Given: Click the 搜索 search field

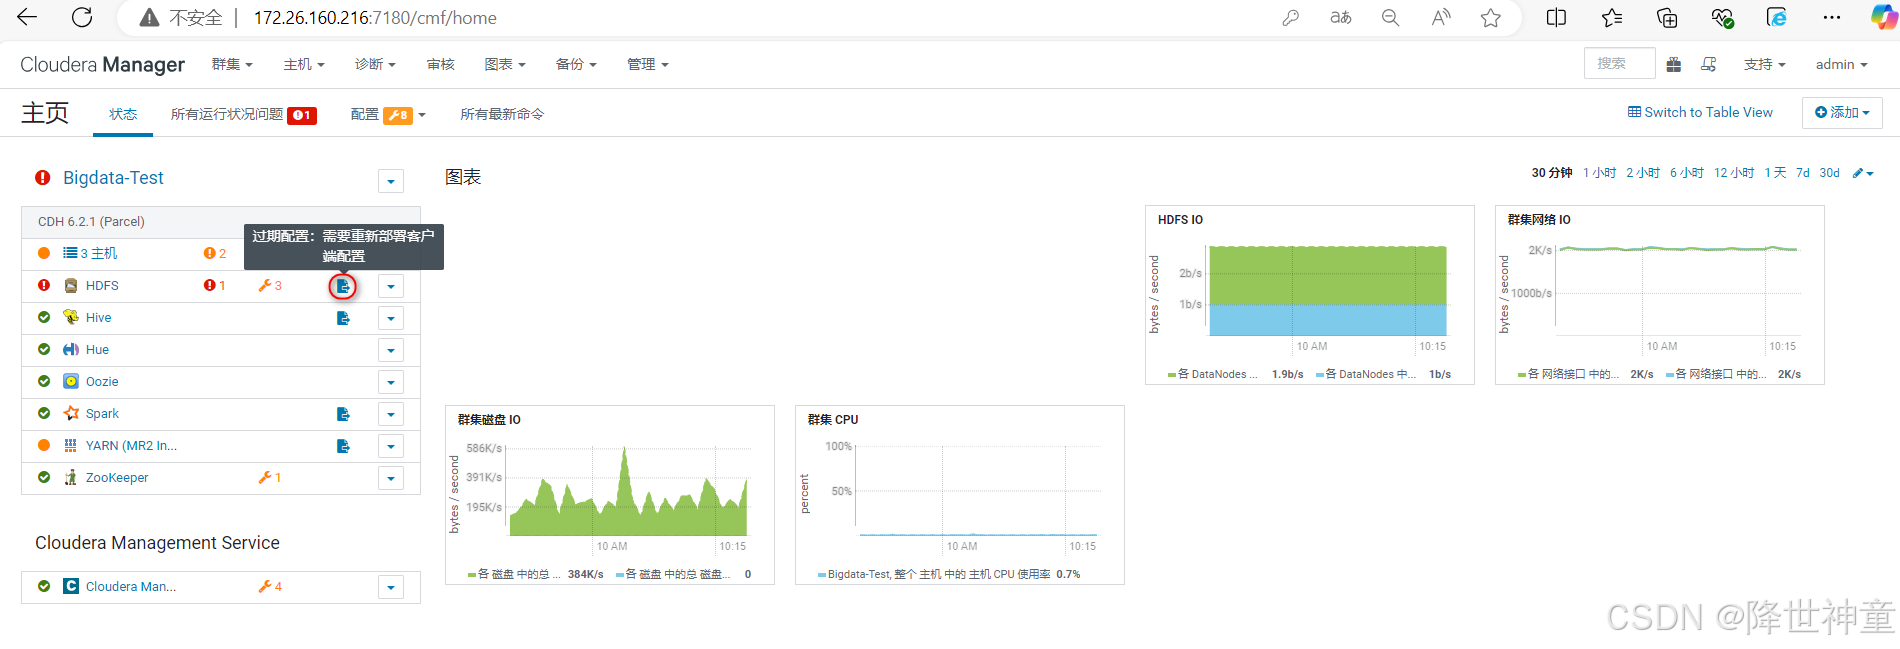Looking at the screenshot, I should (x=1619, y=63).
